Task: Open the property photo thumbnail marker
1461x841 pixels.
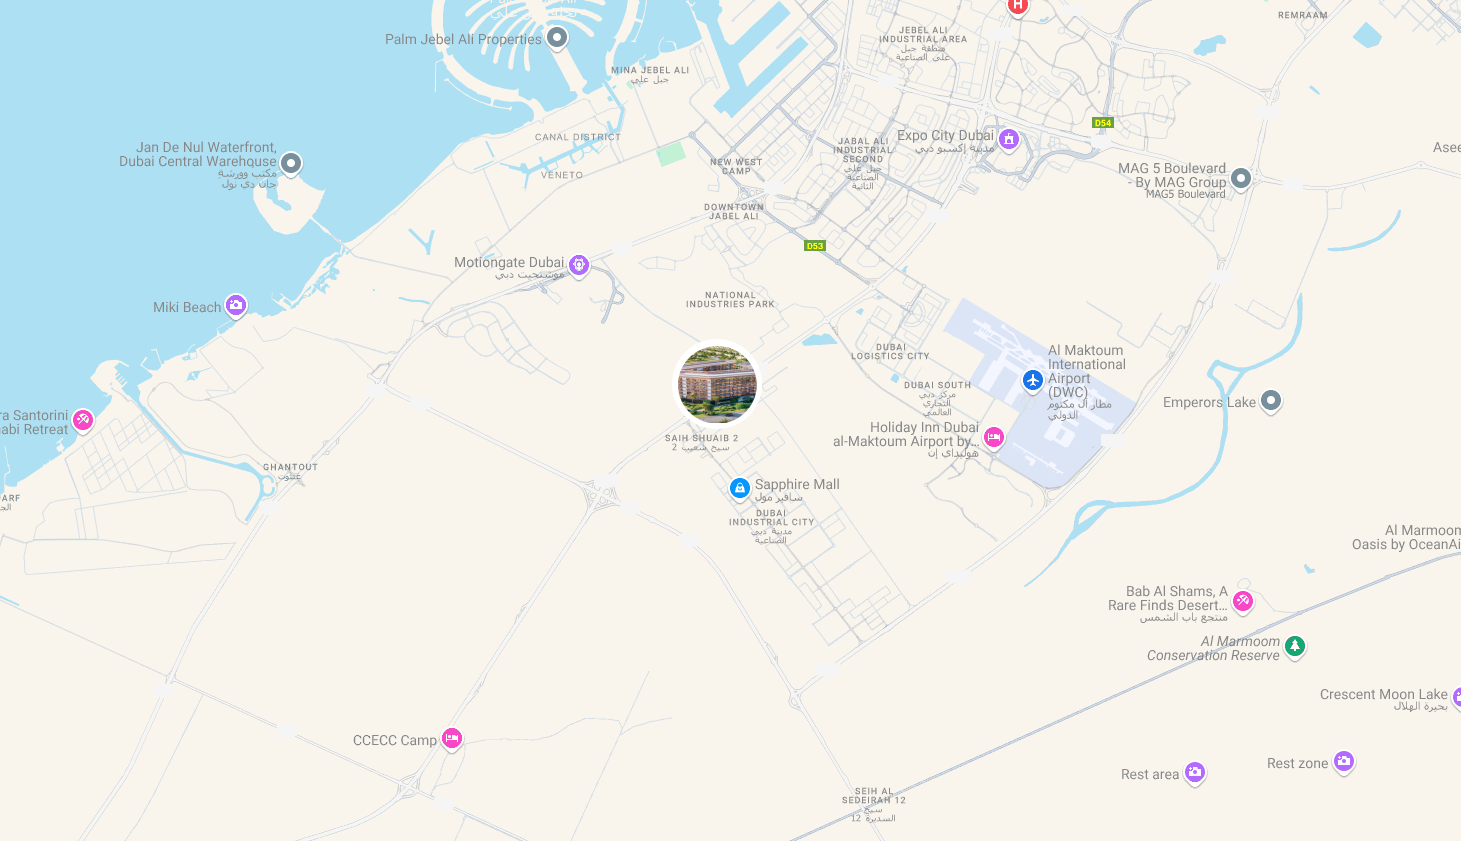Action: click(717, 383)
